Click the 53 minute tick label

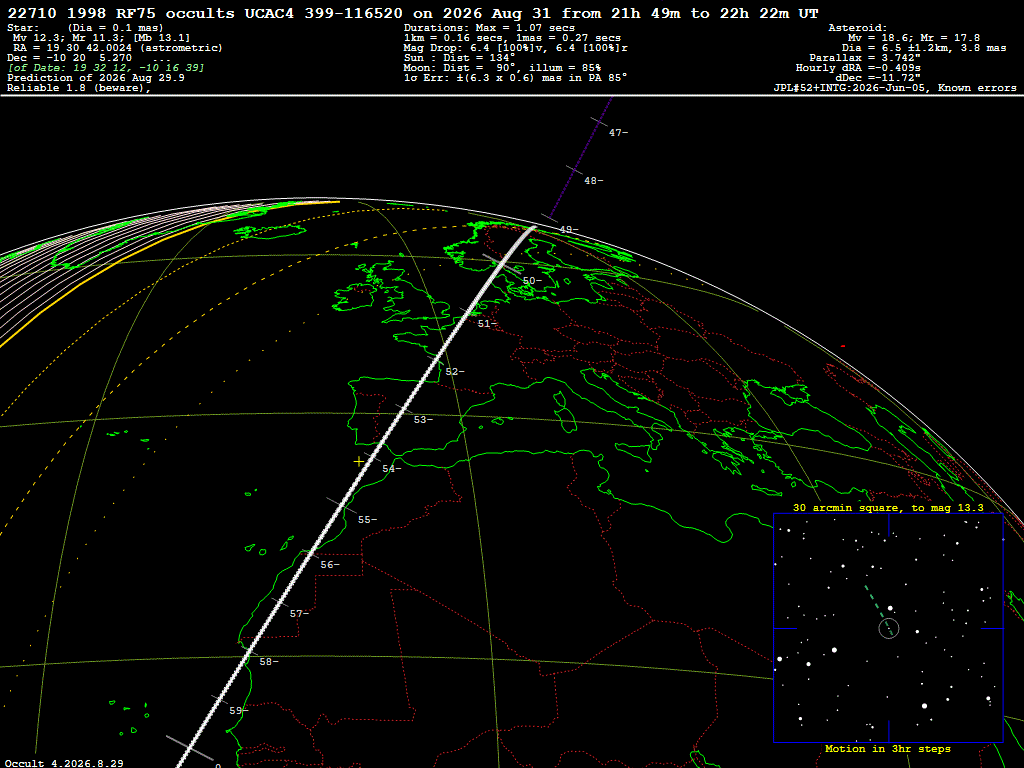(423, 420)
